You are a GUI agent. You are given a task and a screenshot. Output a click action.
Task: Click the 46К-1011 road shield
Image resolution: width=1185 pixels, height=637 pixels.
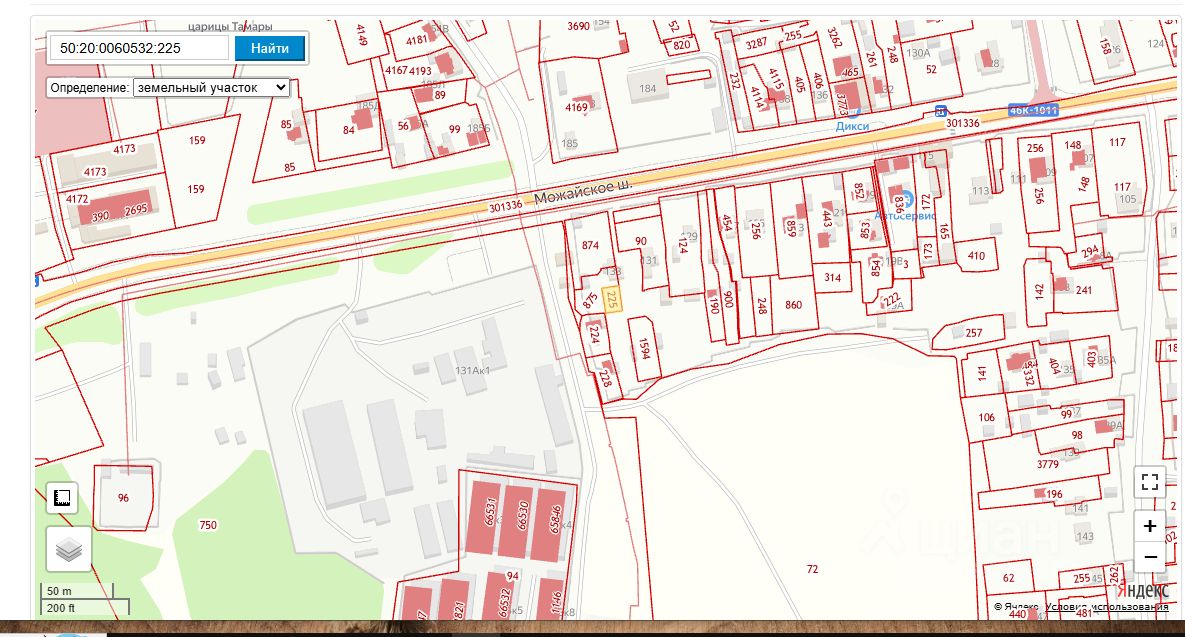[1033, 110]
